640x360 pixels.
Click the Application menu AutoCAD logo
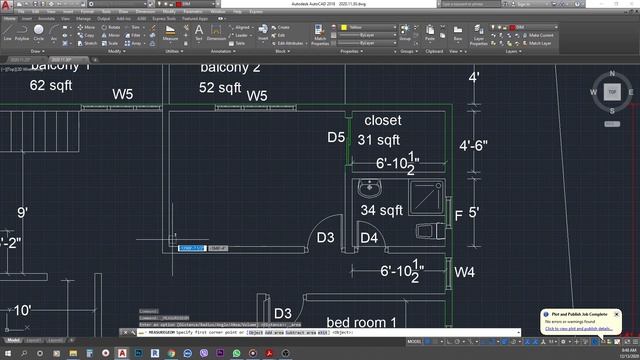pyautogui.click(x=6, y=5)
